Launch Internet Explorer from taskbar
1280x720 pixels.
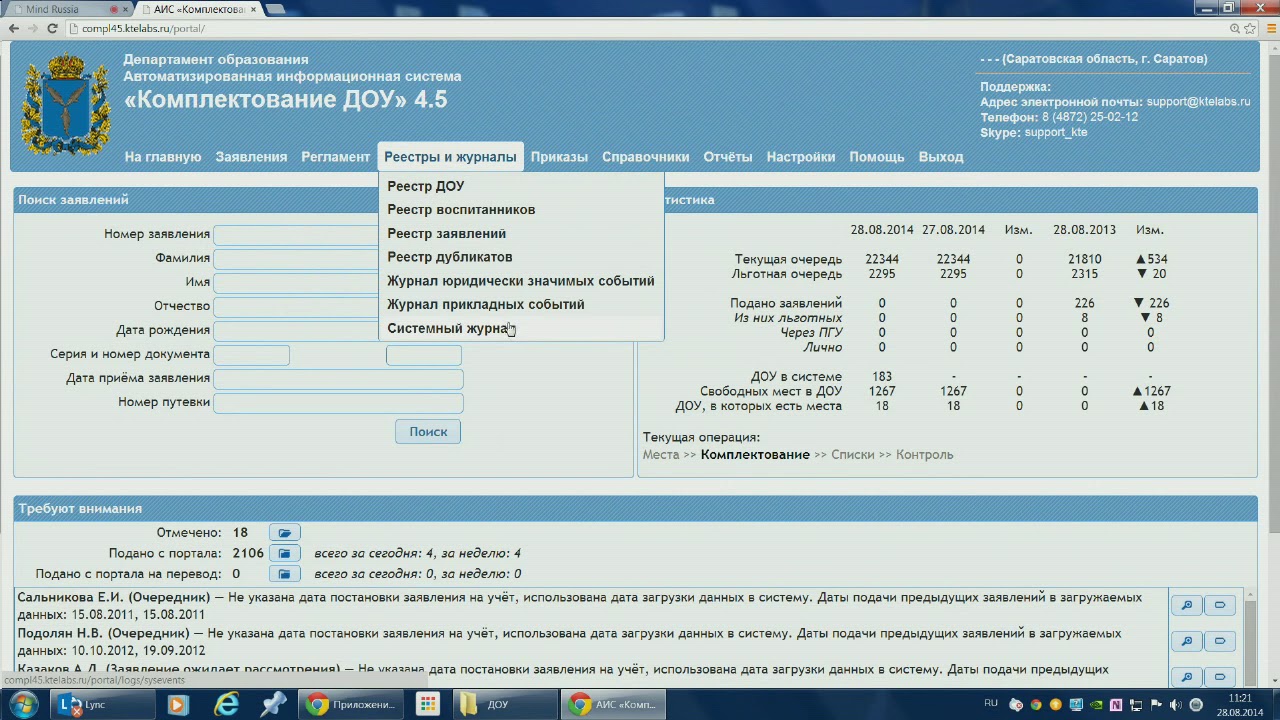pyautogui.click(x=226, y=704)
